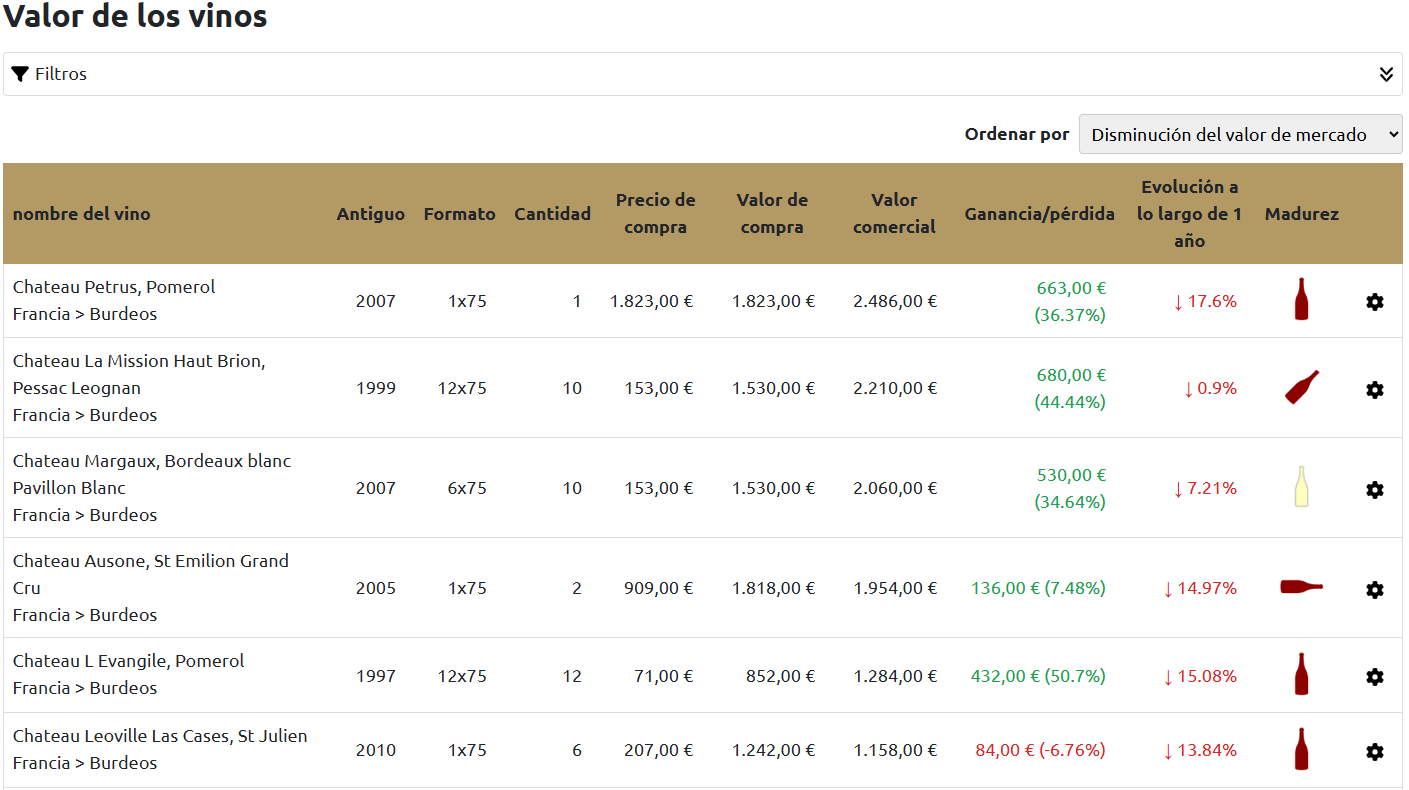The image size is (1409, 790).
Task: Open the Chateau L Evangile, Pomerol entry
Action: 129,661
